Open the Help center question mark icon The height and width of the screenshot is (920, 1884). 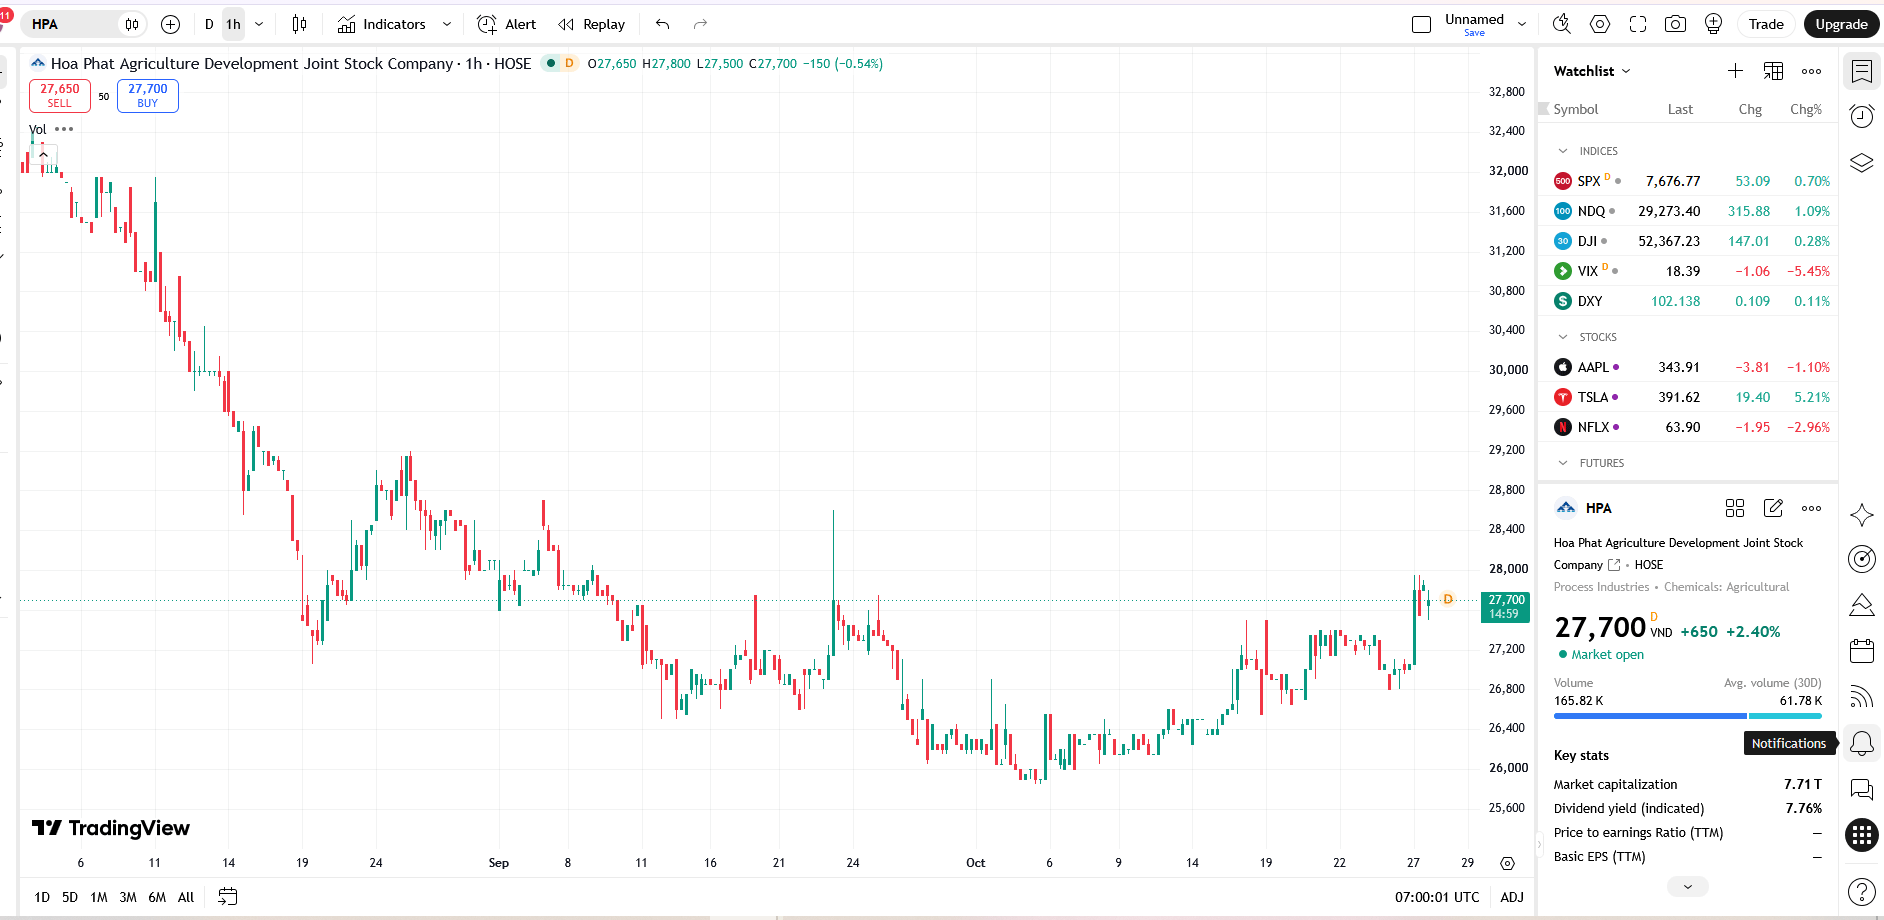point(1862,891)
